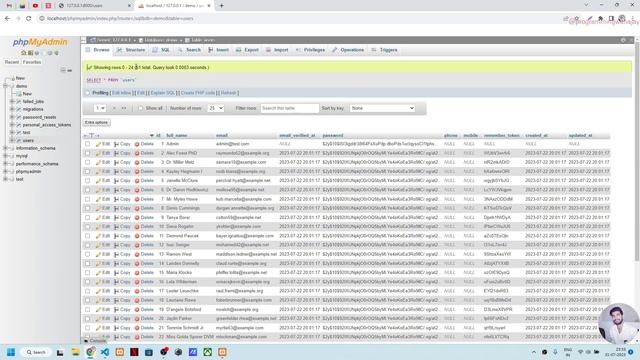Select the checkbox for Janelle McClure row
640x360 pixels.
pos(87,181)
